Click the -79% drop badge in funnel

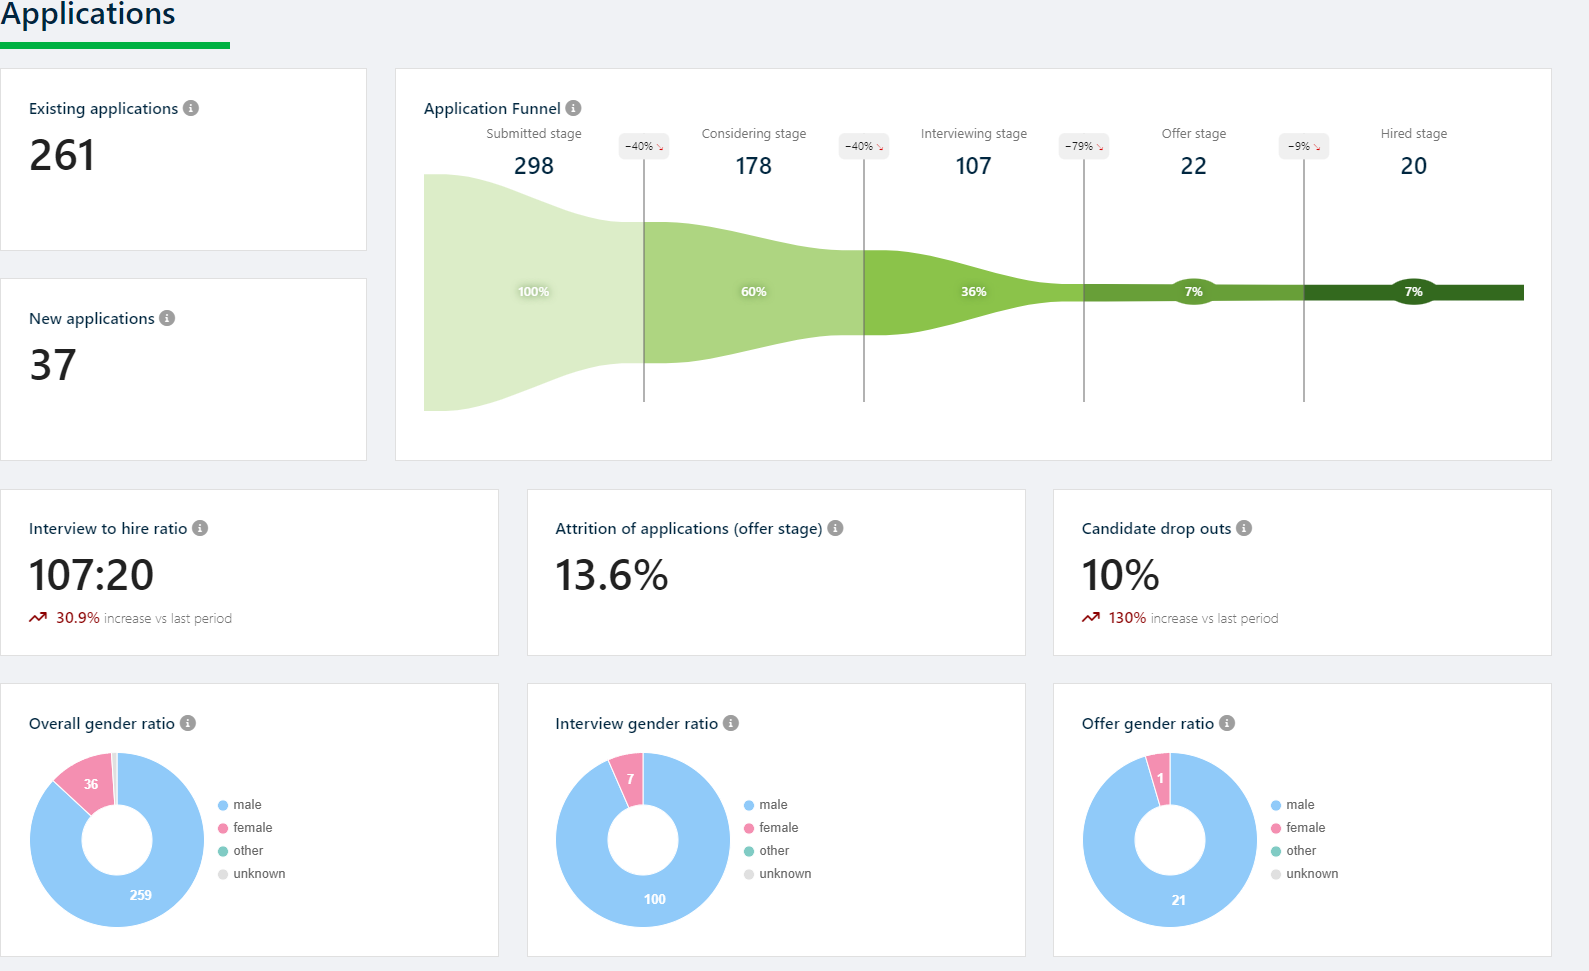click(x=1083, y=146)
